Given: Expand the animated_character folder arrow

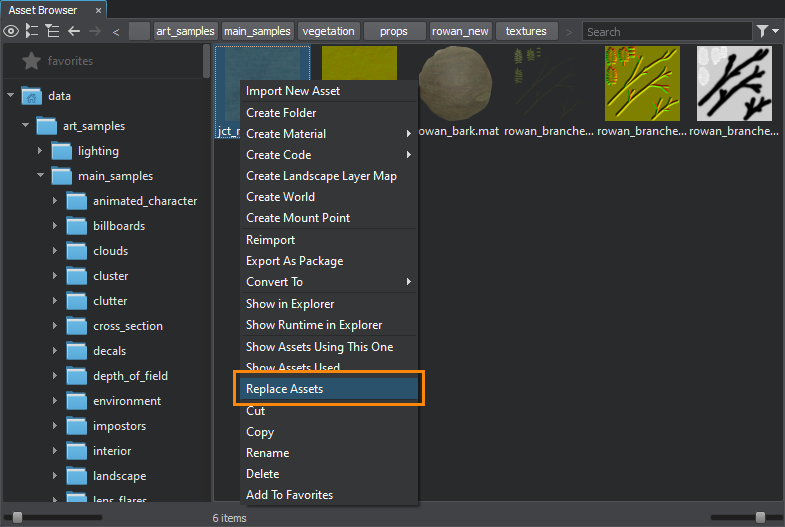Looking at the screenshot, I should (x=55, y=201).
